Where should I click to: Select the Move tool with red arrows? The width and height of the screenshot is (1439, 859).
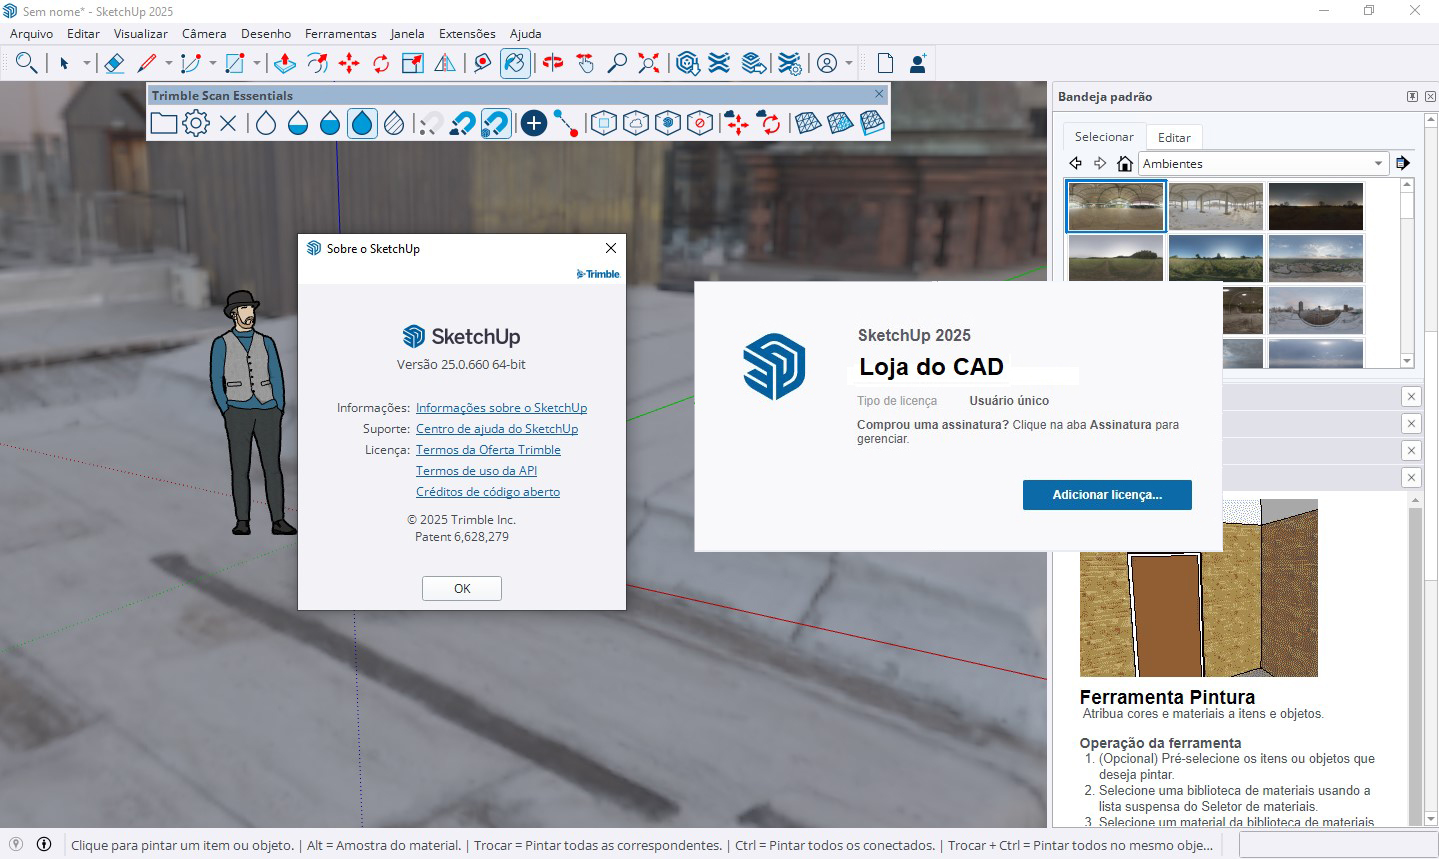tap(349, 63)
